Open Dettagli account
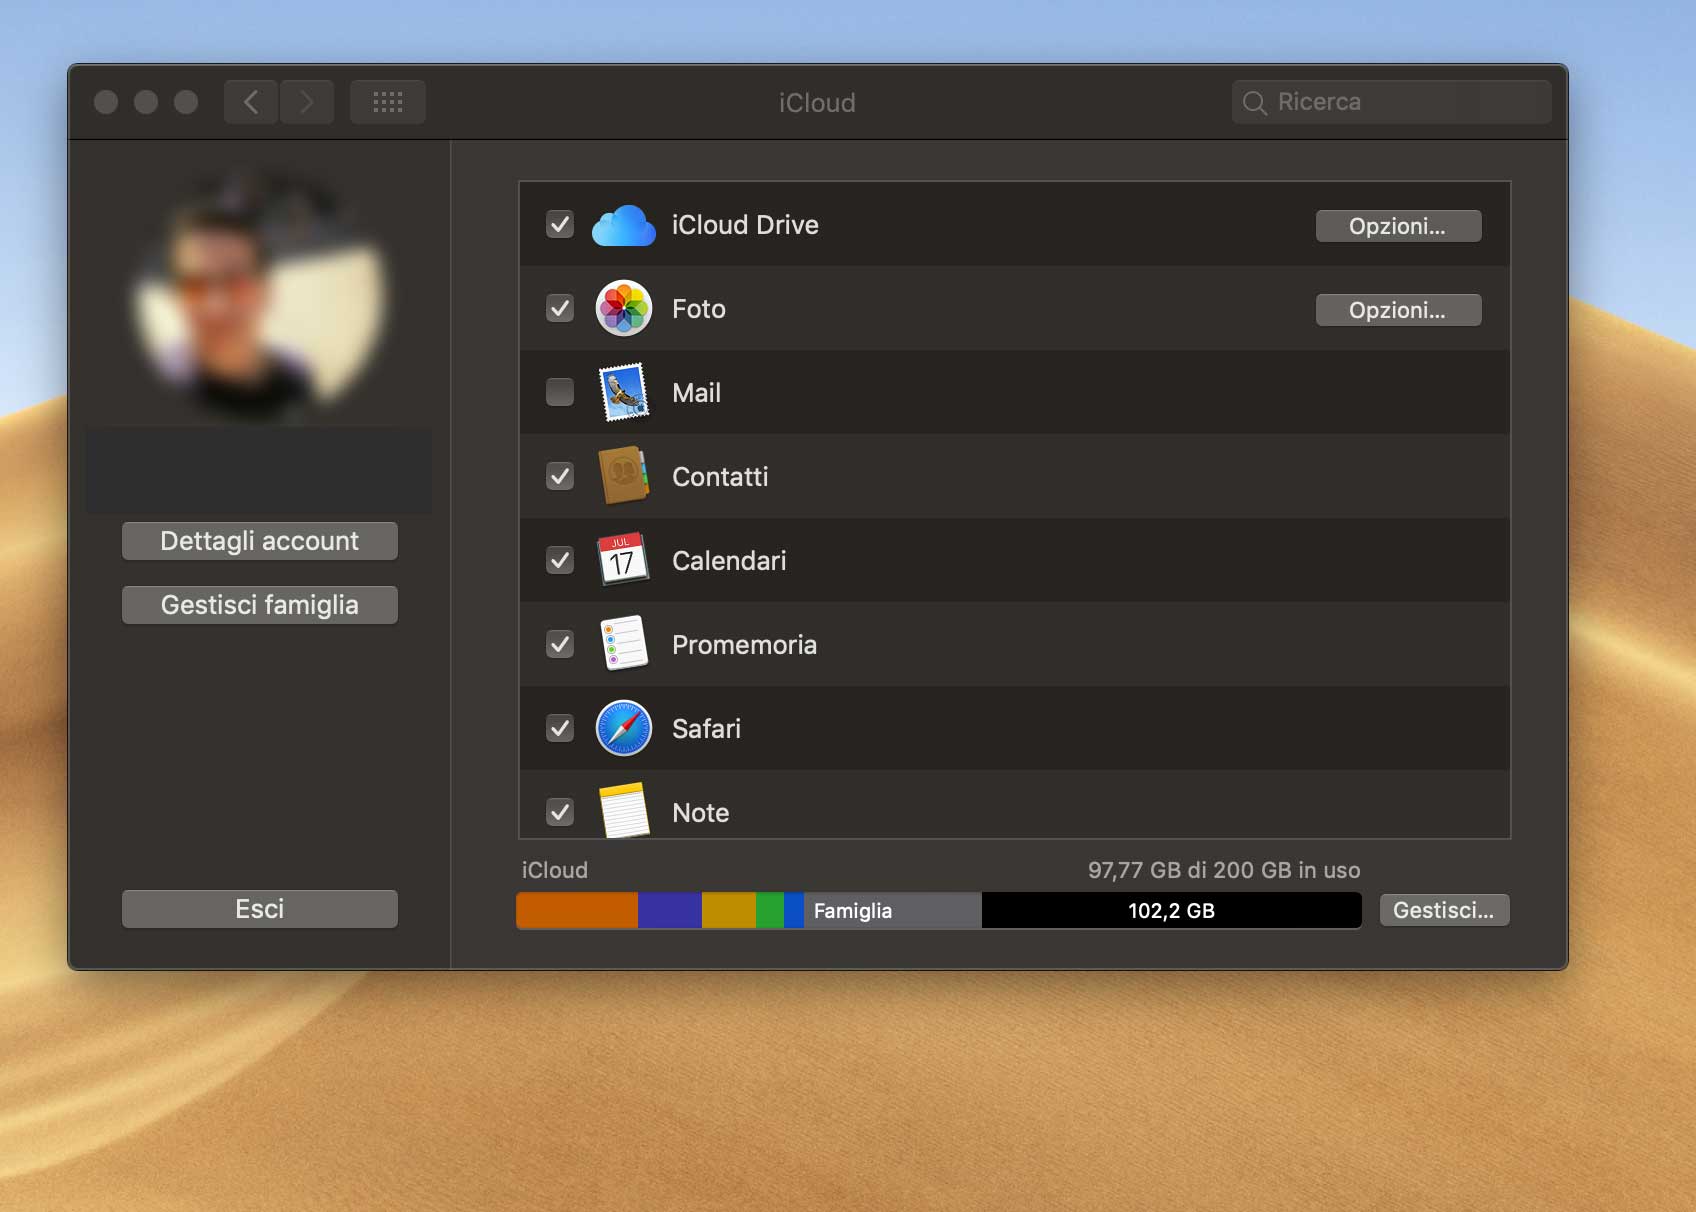Viewport: 1696px width, 1212px height. point(260,541)
